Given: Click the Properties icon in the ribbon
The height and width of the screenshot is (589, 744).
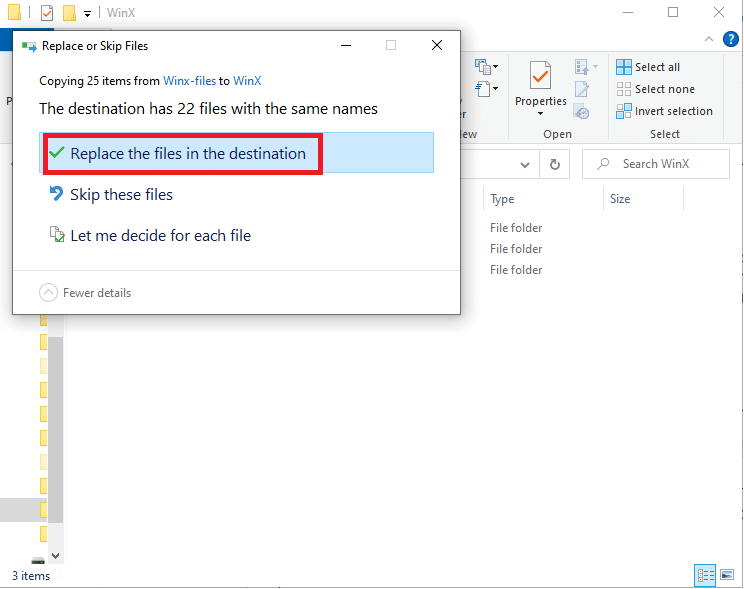Looking at the screenshot, I should pos(540,75).
